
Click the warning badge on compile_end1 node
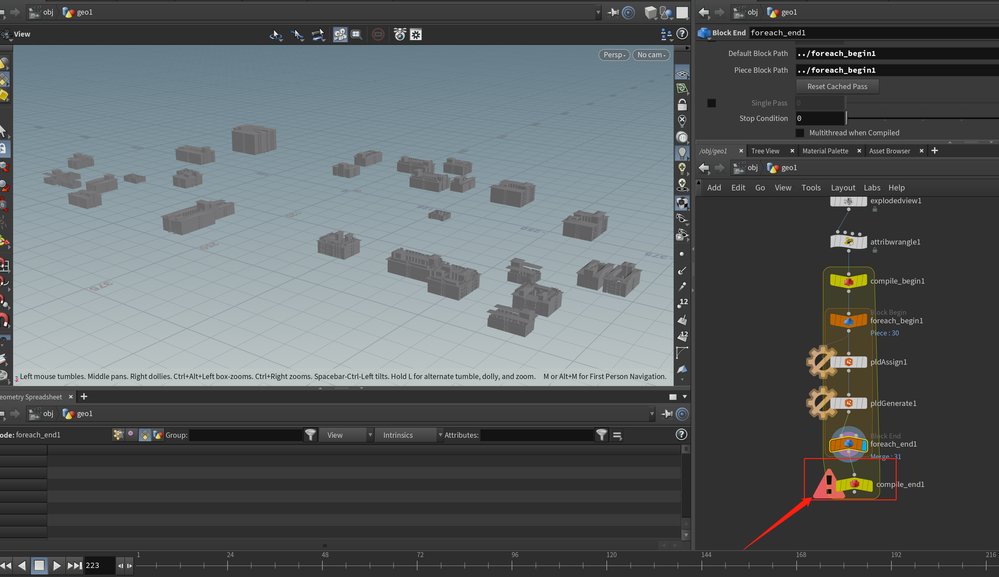pyautogui.click(x=829, y=485)
